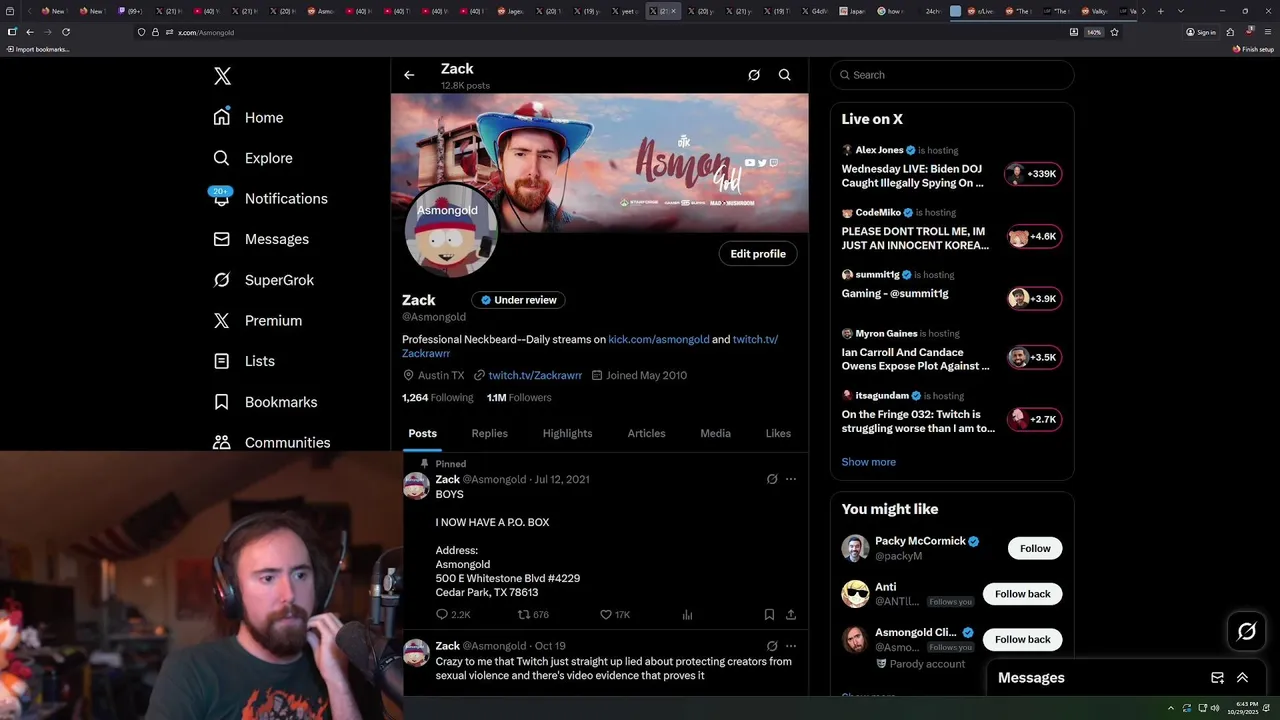
Task: Open Bookmarks from the sidebar
Action: pyautogui.click(x=265, y=402)
